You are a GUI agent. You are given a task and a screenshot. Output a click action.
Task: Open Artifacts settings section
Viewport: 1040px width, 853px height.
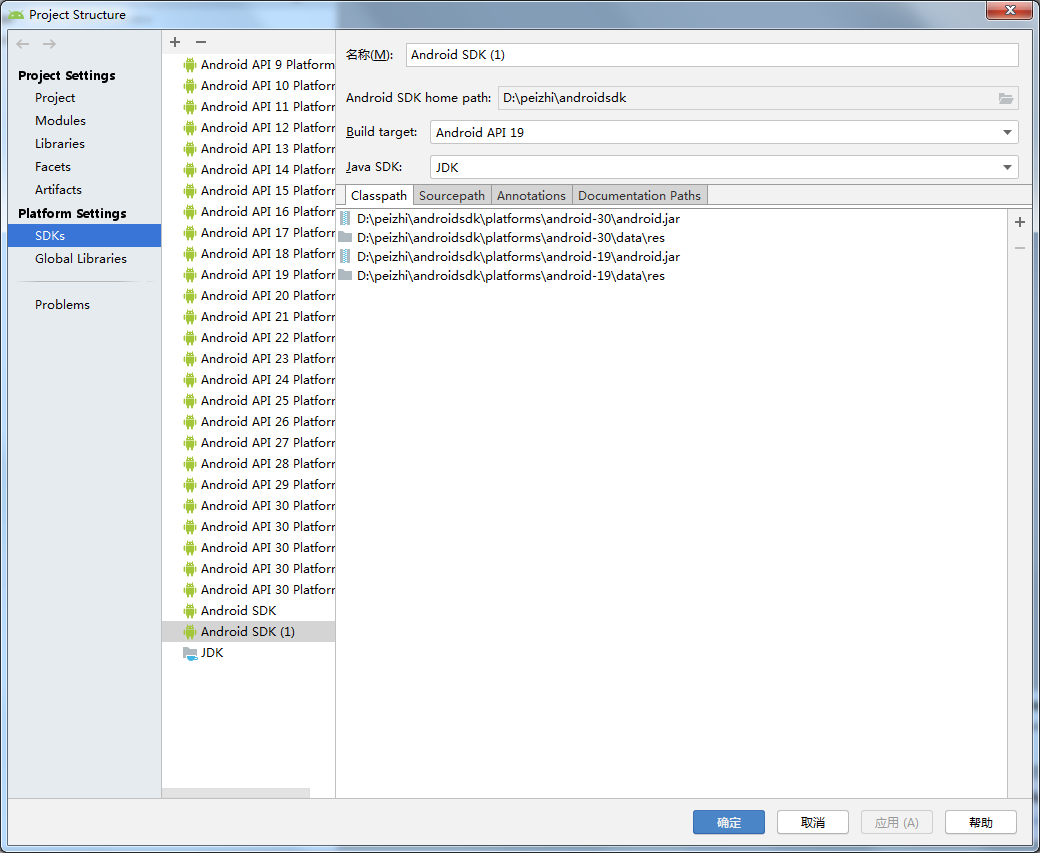coord(58,190)
